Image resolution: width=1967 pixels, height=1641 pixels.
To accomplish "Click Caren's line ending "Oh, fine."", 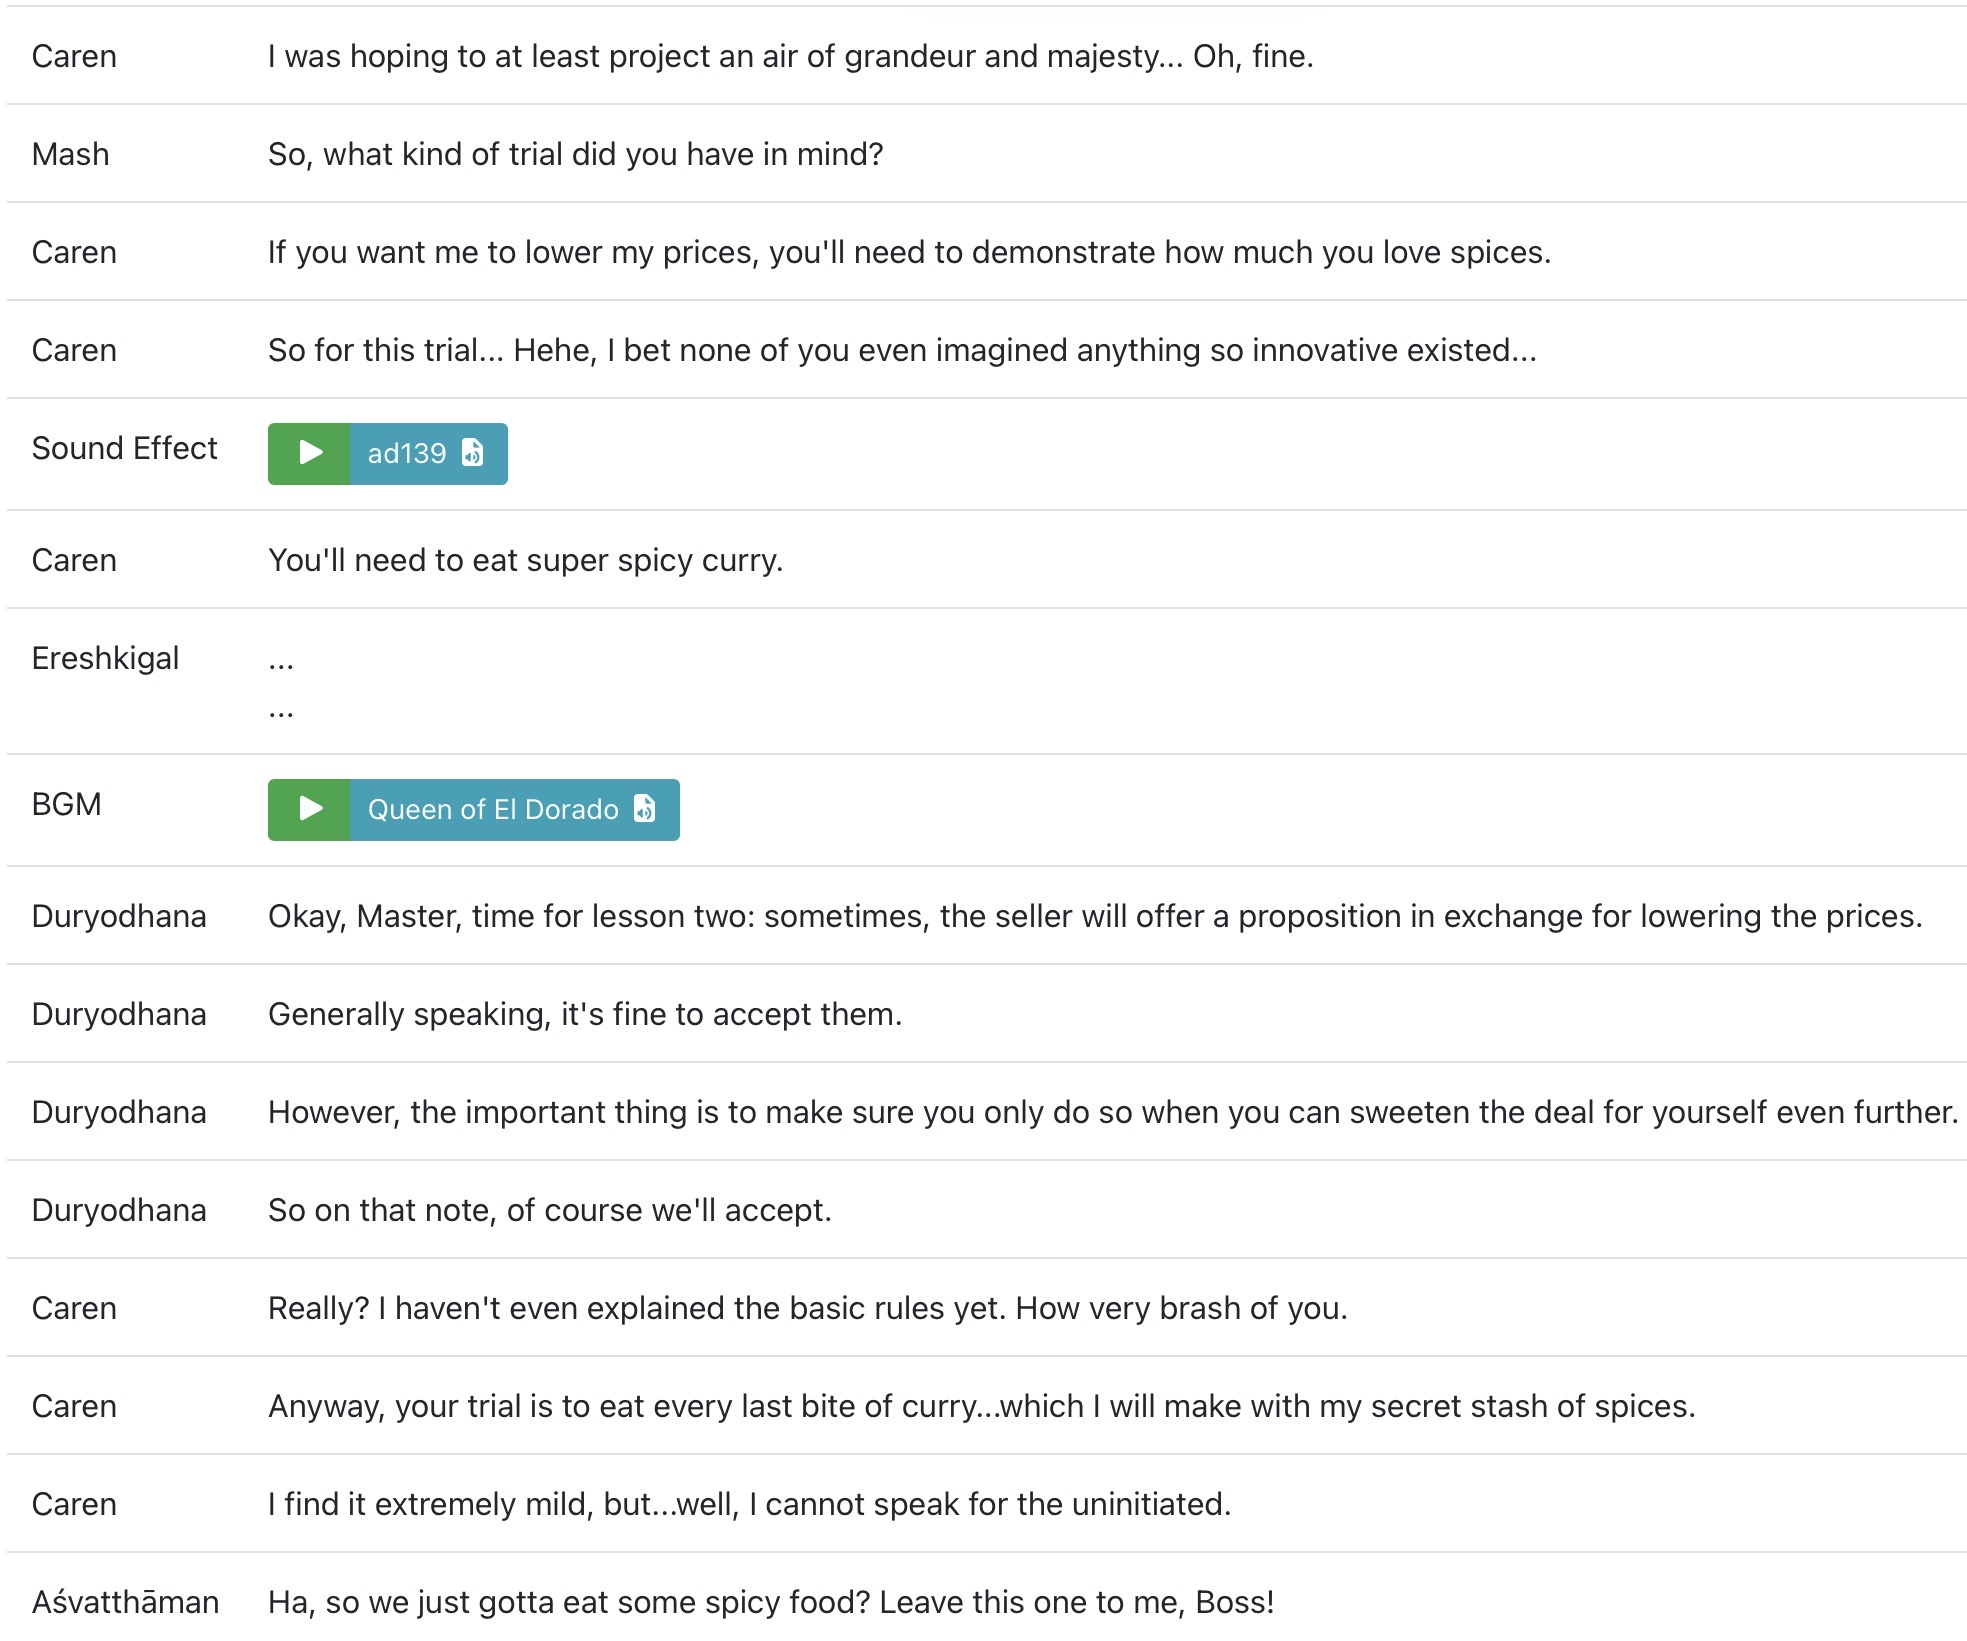I will pos(791,56).
